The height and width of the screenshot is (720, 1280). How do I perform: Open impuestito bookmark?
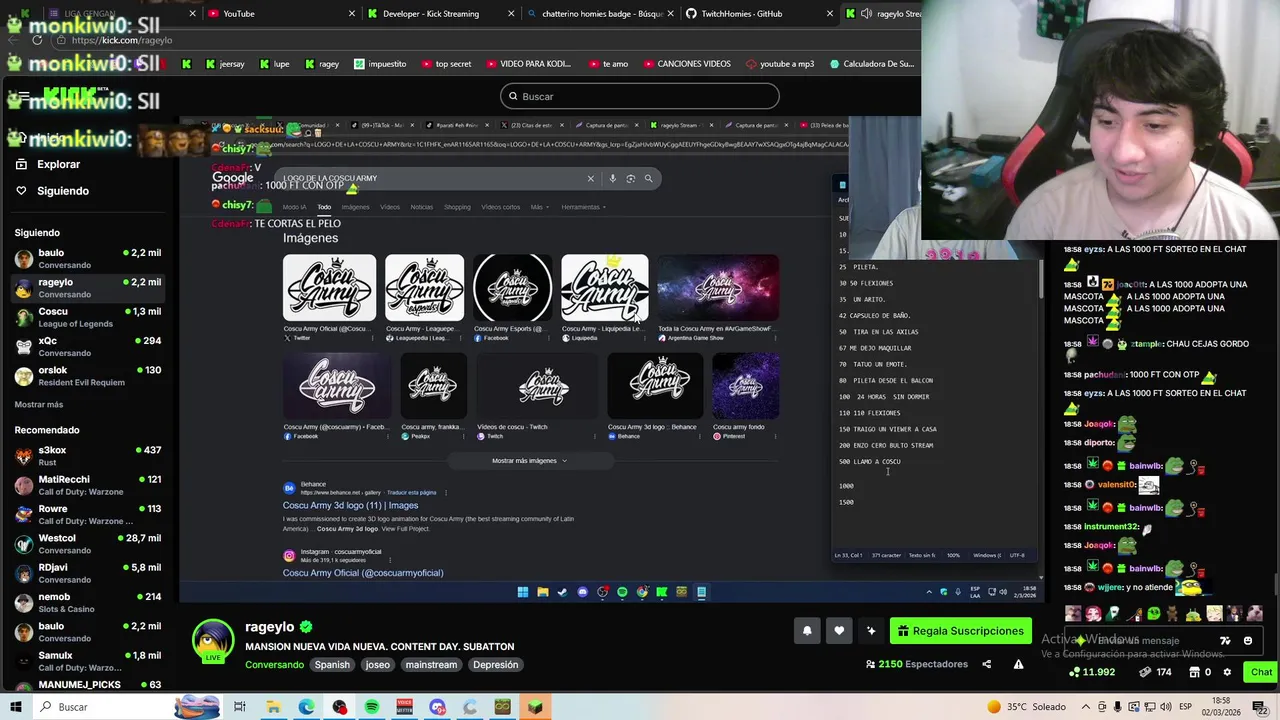click(x=379, y=64)
